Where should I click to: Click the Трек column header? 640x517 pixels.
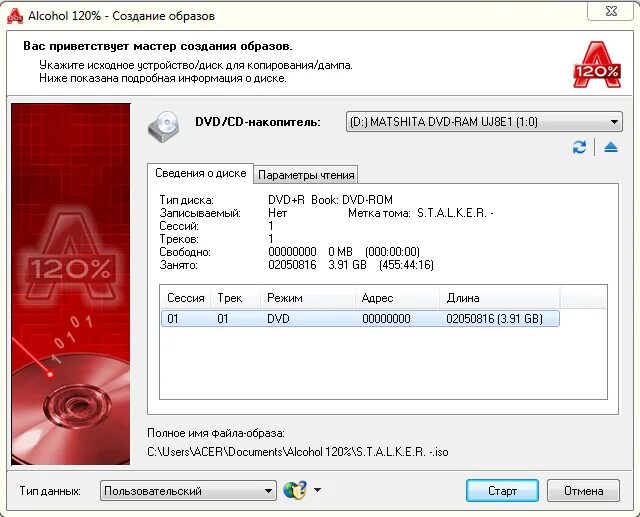(x=235, y=298)
